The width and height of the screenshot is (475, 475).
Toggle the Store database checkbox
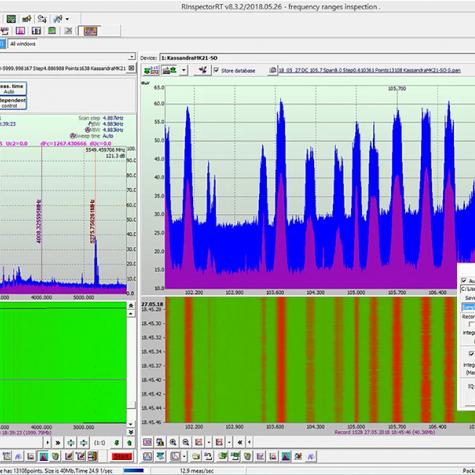217,70
